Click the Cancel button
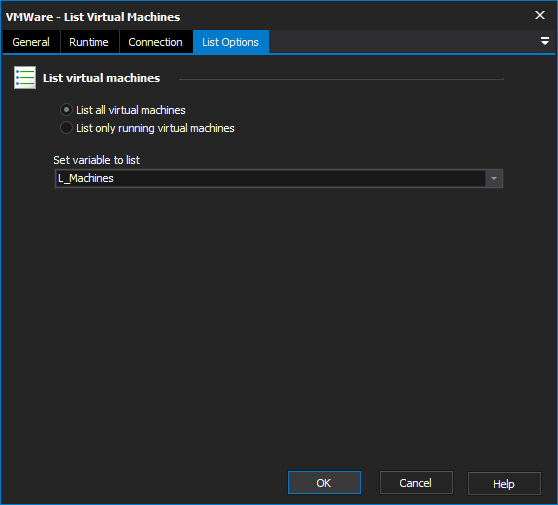Image resolution: width=558 pixels, height=505 pixels. tap(416, 483)
